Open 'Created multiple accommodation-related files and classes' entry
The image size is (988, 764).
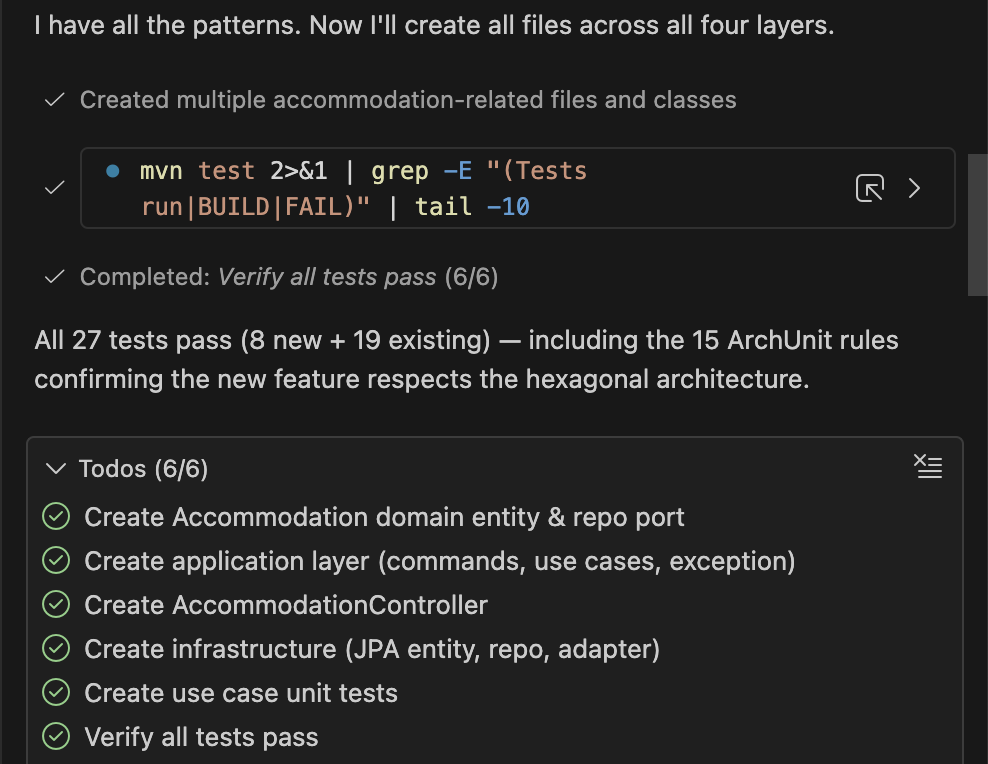tap(408, 100)
